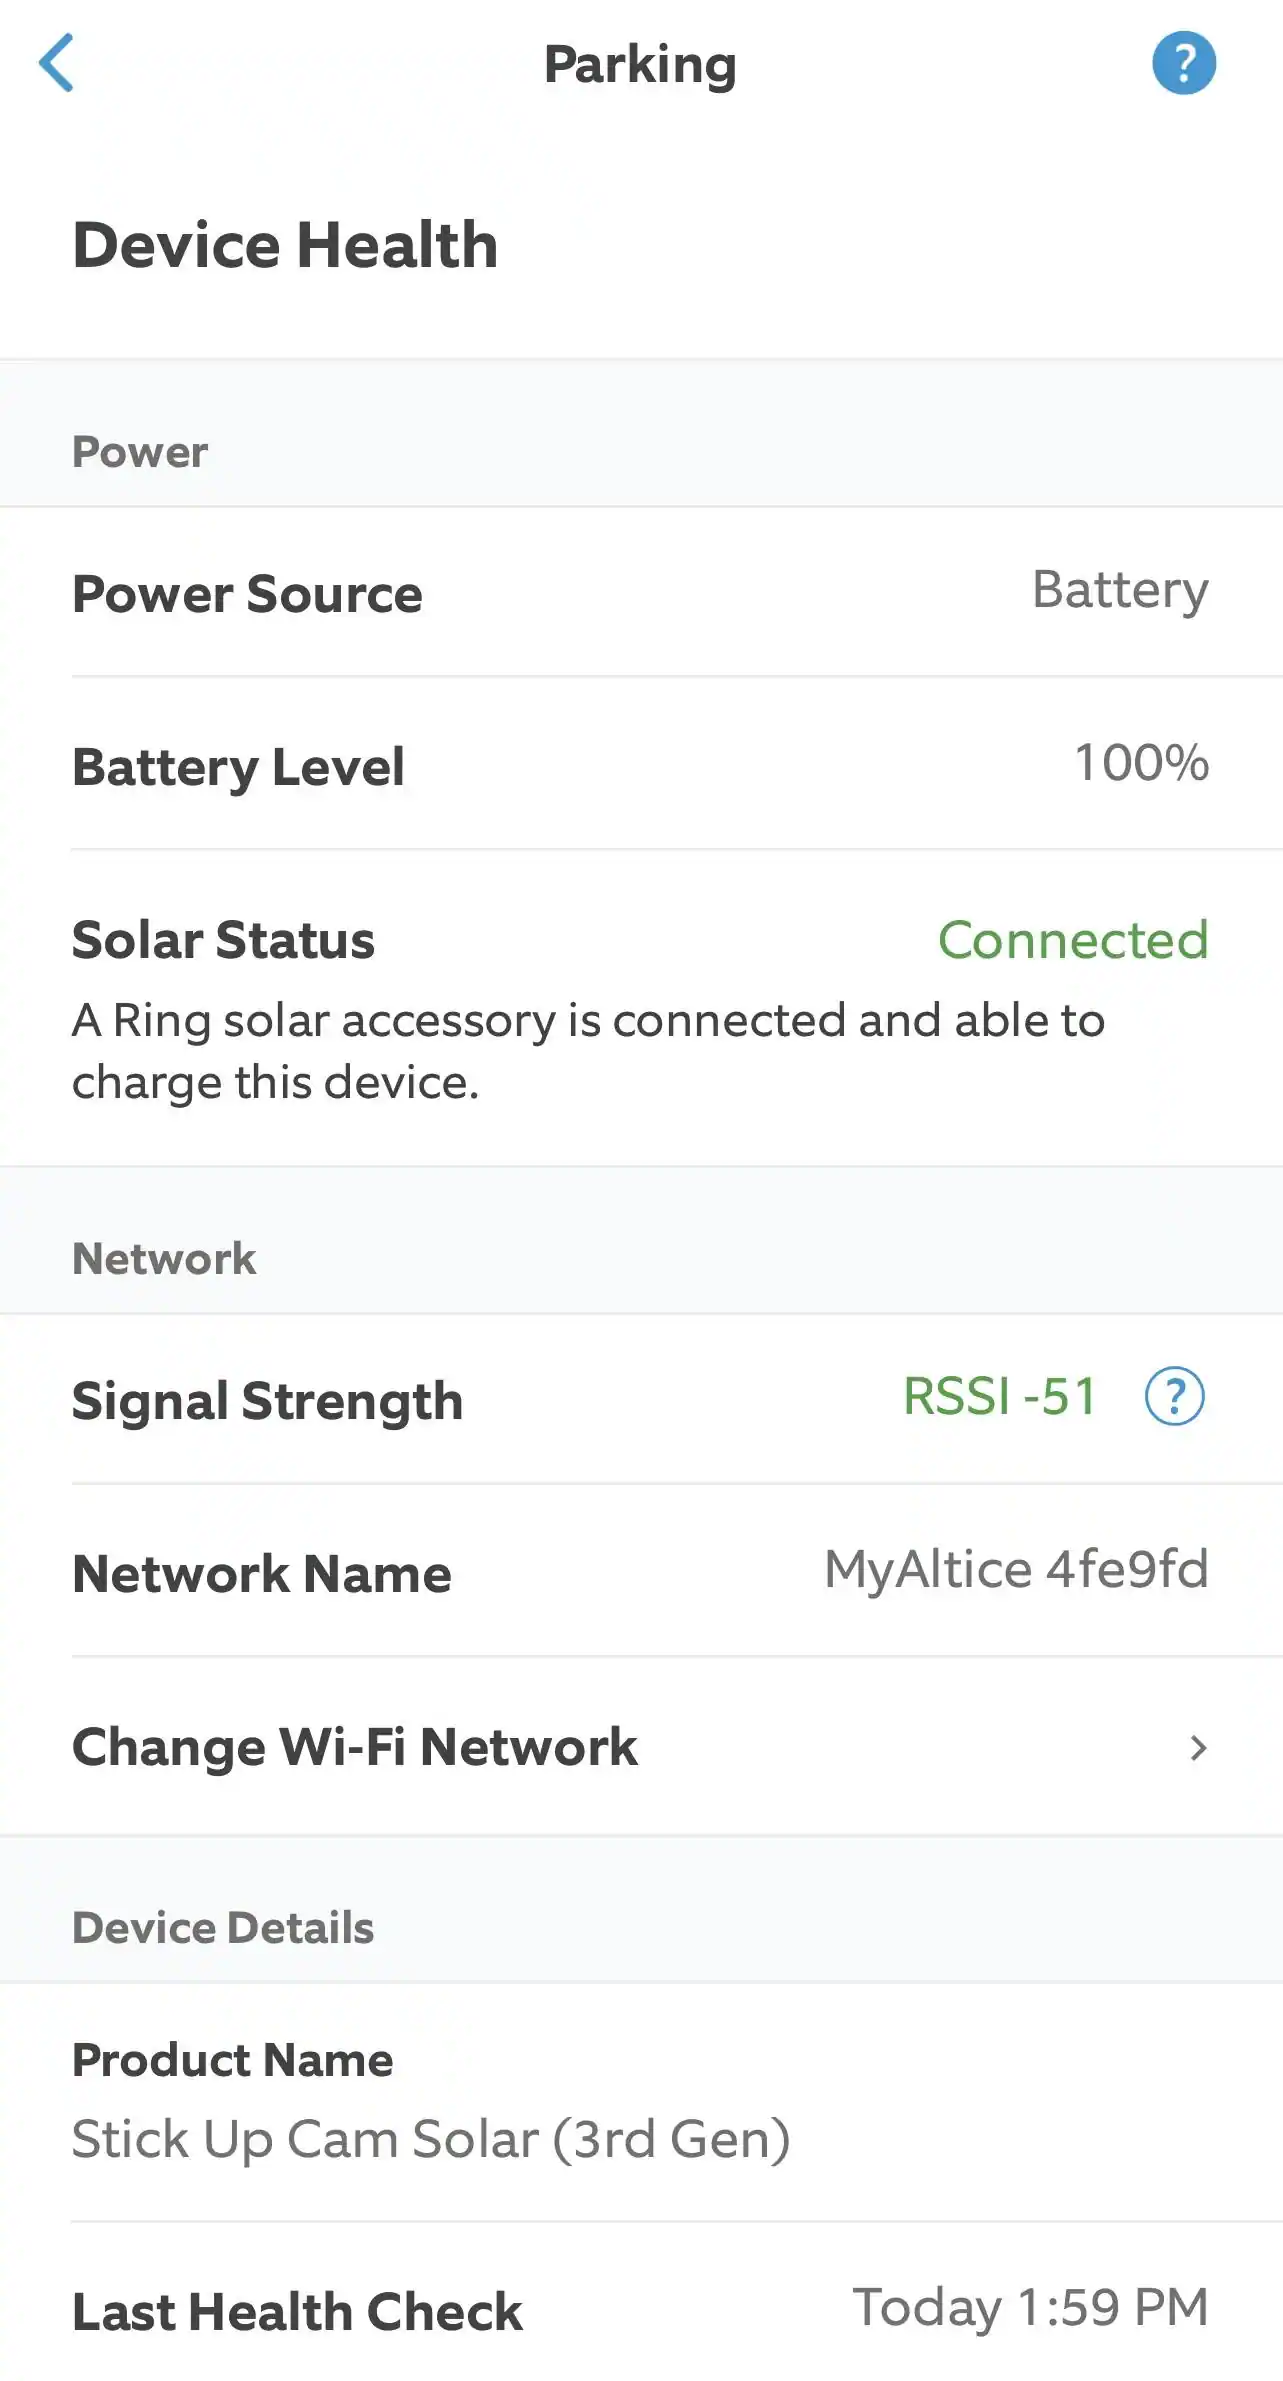Tap the Parking page title
1283x2381 pixels.
(640, 65)
